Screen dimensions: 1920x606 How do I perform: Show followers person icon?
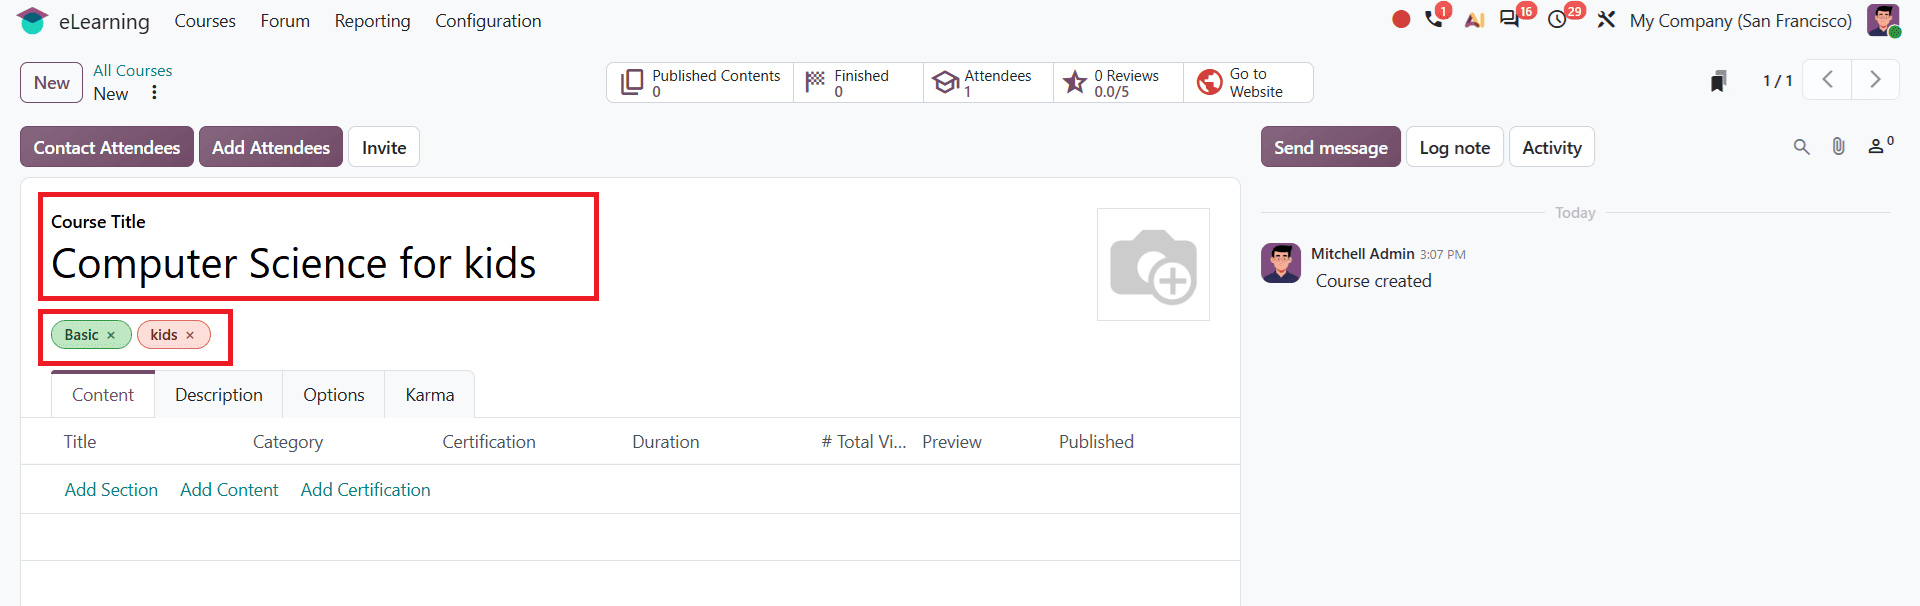coord(1880,146)
